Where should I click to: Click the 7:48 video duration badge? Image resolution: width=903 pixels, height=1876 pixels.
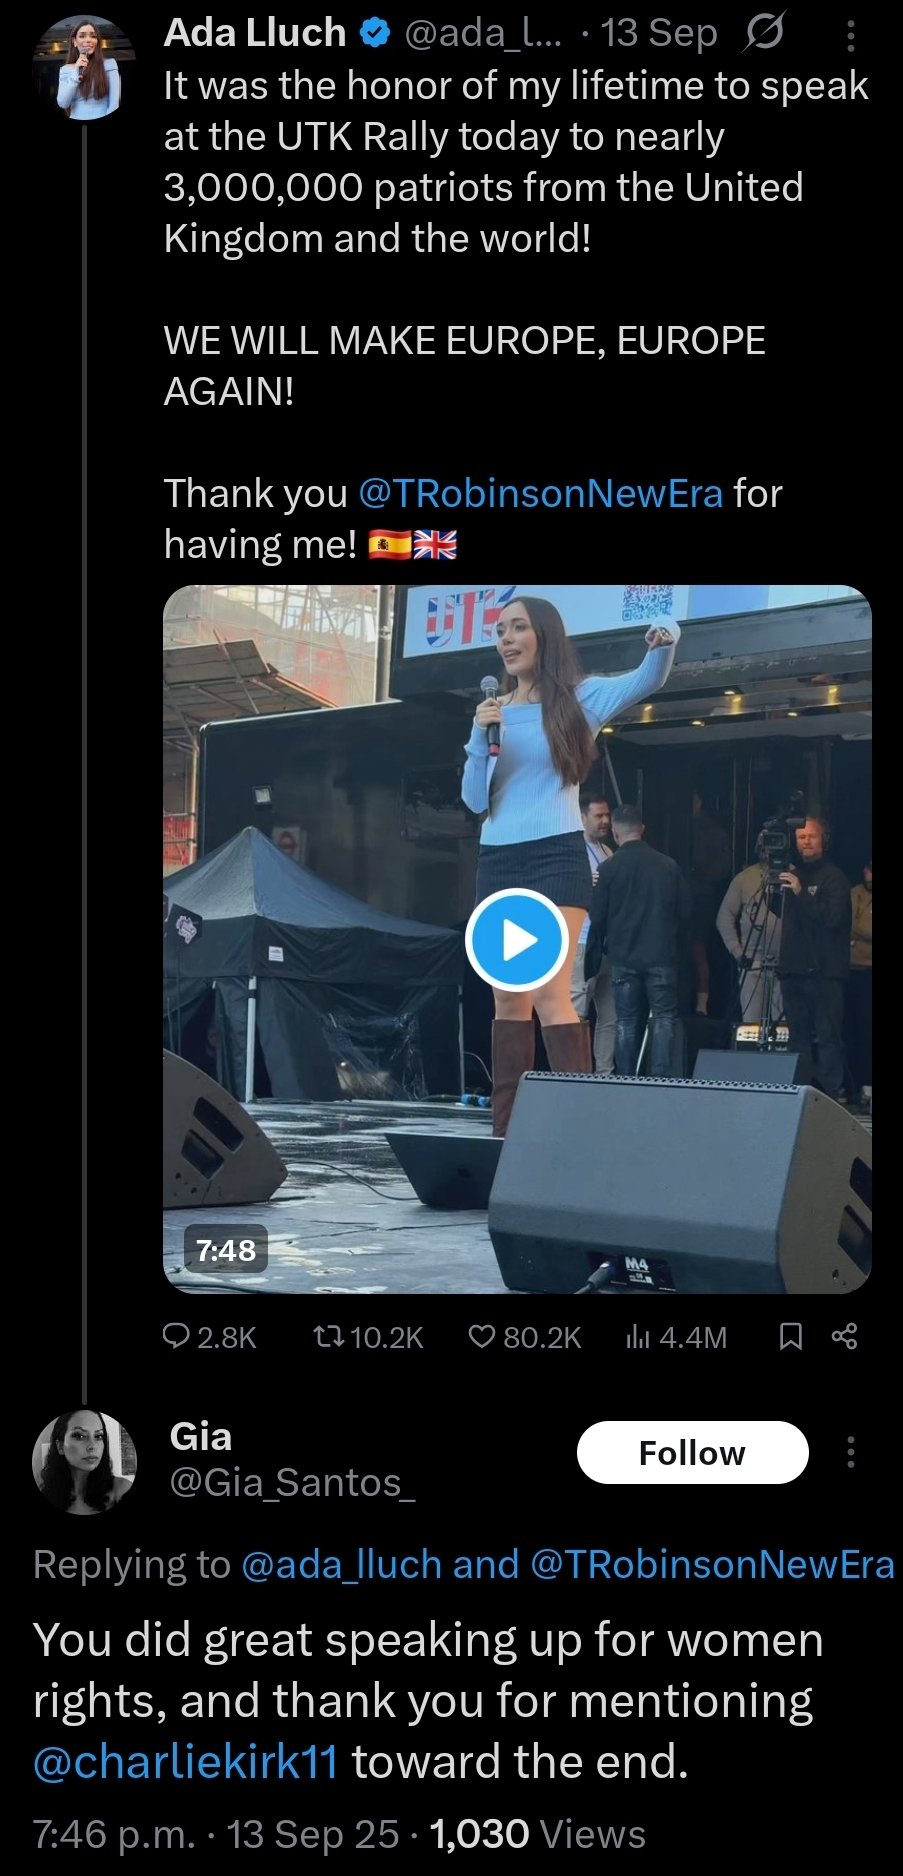[x=226, y=1250]
